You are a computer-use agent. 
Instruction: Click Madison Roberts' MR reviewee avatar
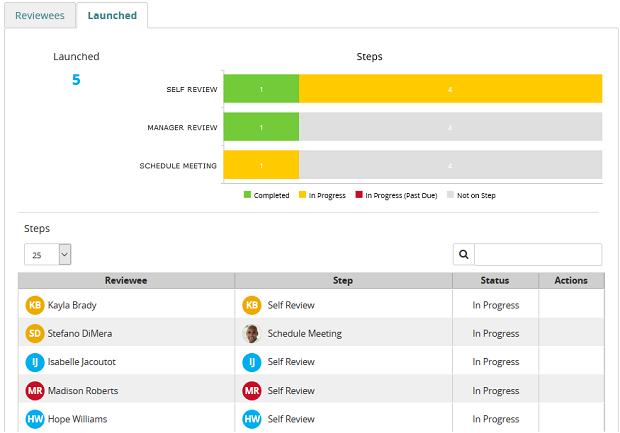[35, 391]
